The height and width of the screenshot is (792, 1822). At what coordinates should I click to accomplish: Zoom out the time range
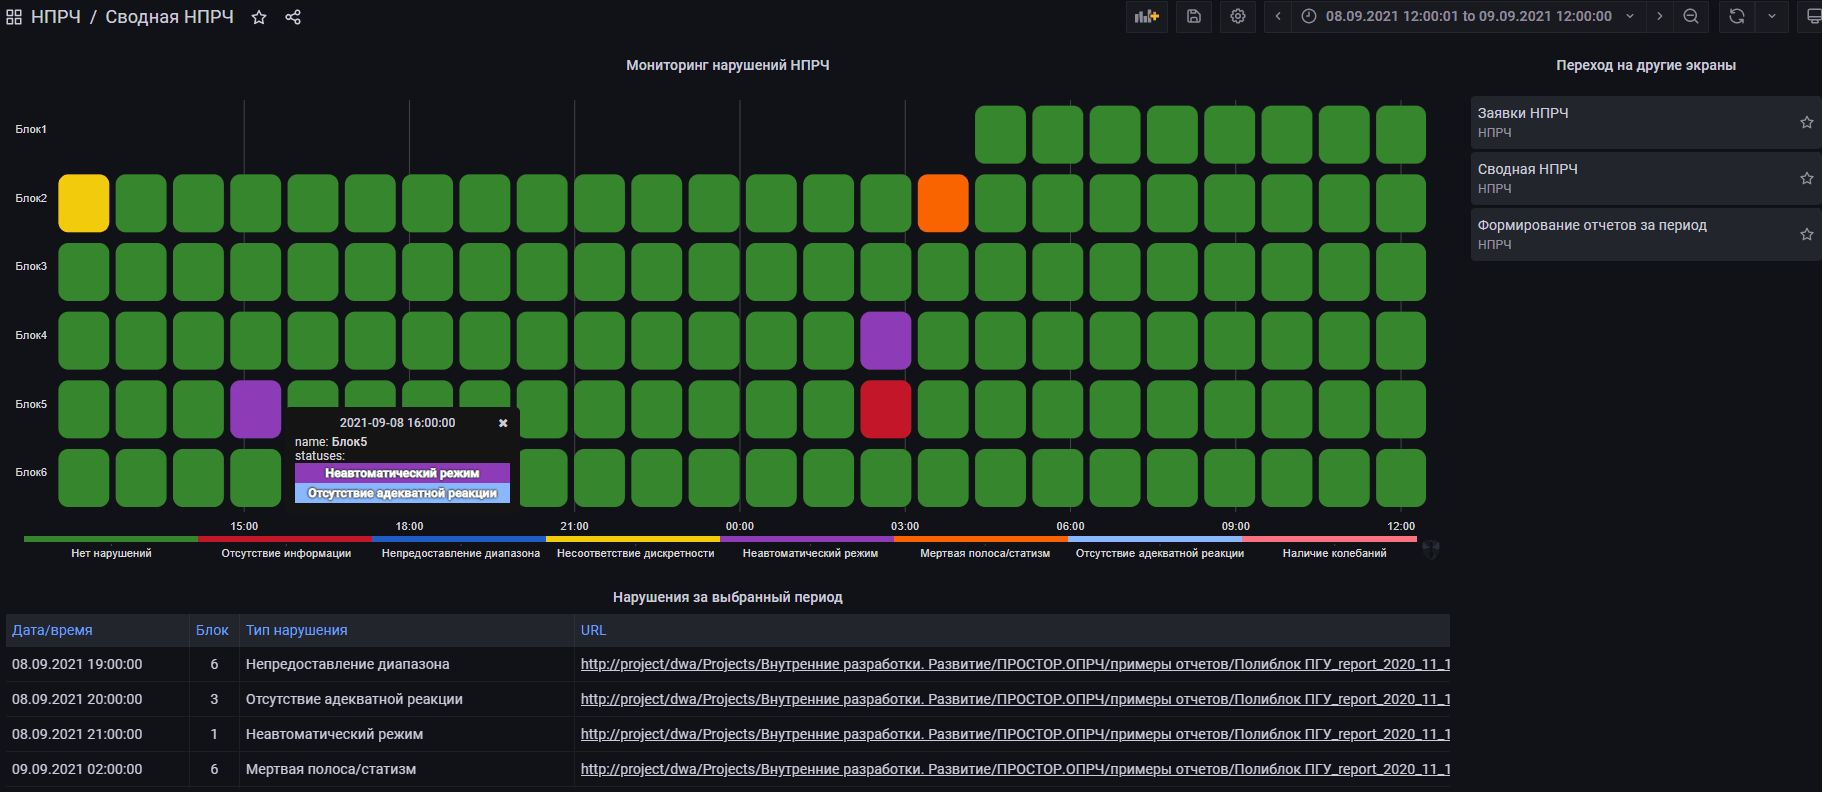point(1691,16)
